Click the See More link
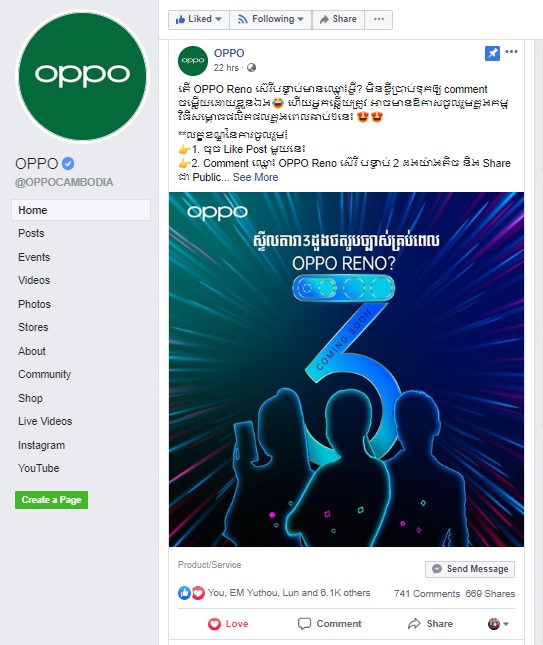The image size is (543, 645). pos(255,177)
